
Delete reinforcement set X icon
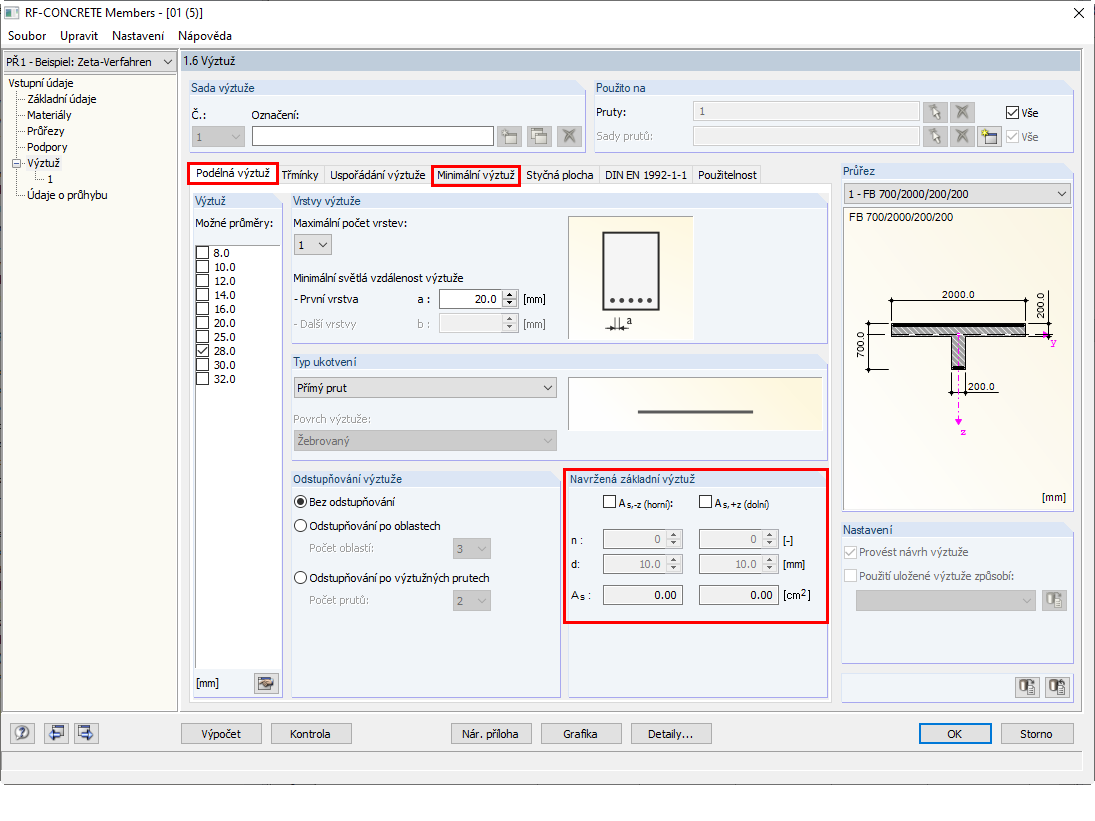[569, 136]
